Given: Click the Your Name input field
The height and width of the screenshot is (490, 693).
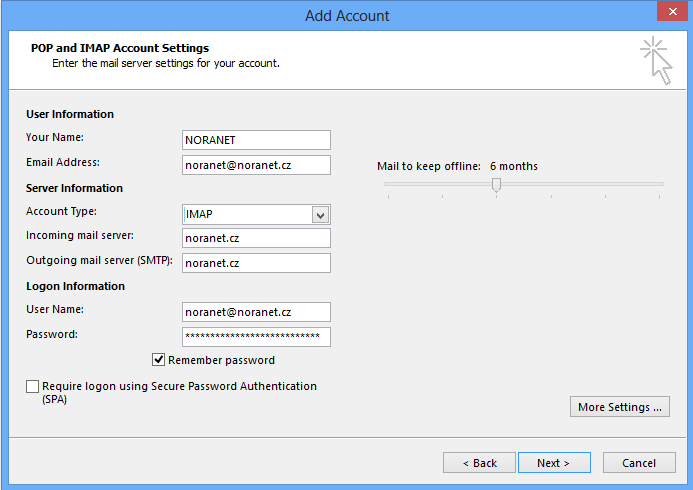Looking at the screenshot, I should click(256, 140).
